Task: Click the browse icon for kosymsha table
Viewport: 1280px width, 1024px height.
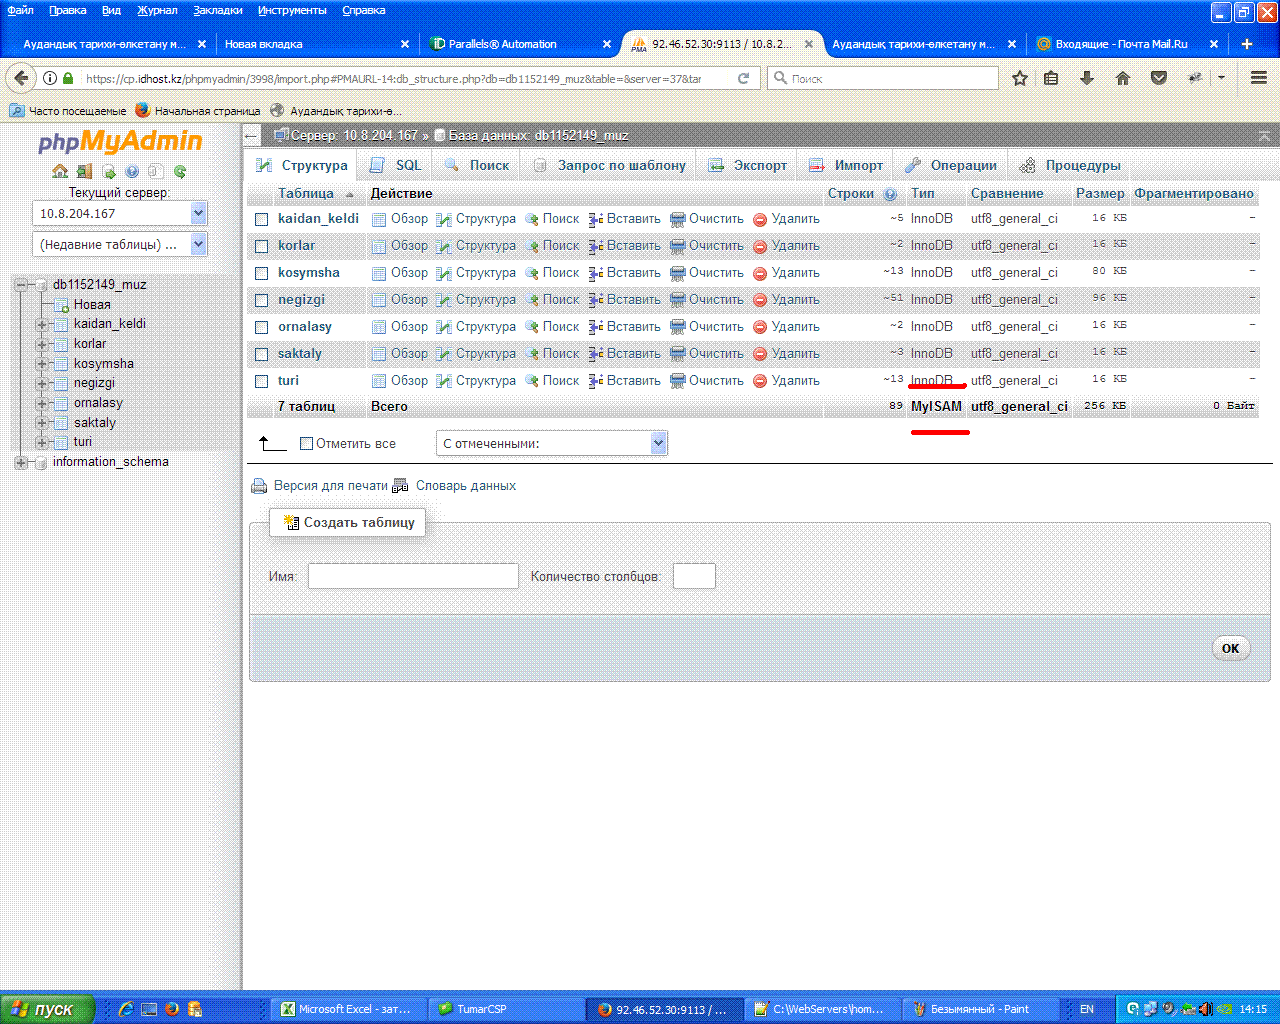Action: (379, 273)
